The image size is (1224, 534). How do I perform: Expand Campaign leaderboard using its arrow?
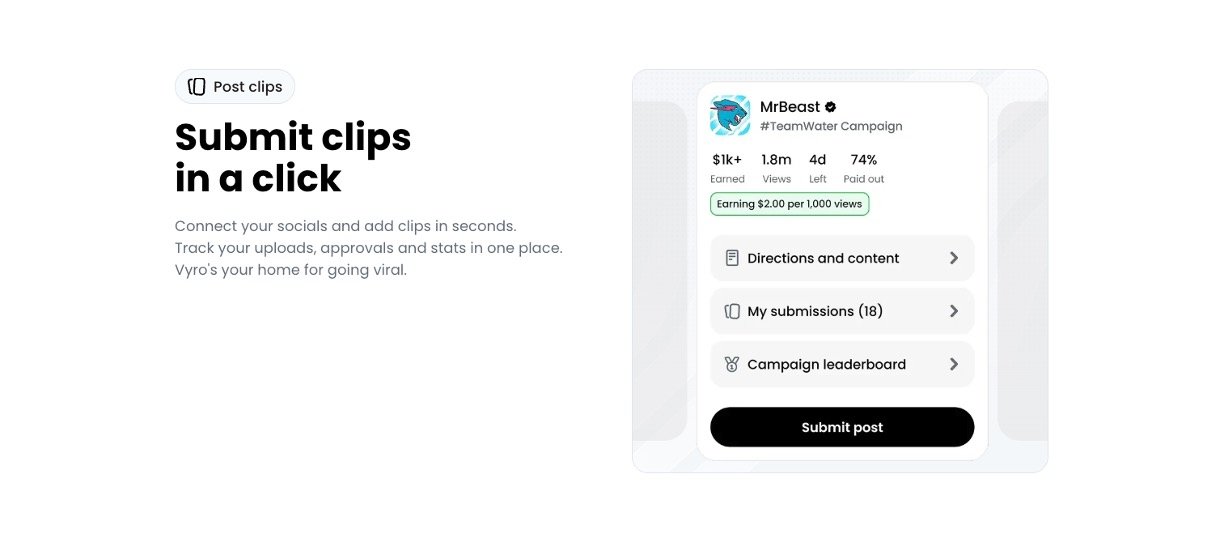tap(954, 365)
